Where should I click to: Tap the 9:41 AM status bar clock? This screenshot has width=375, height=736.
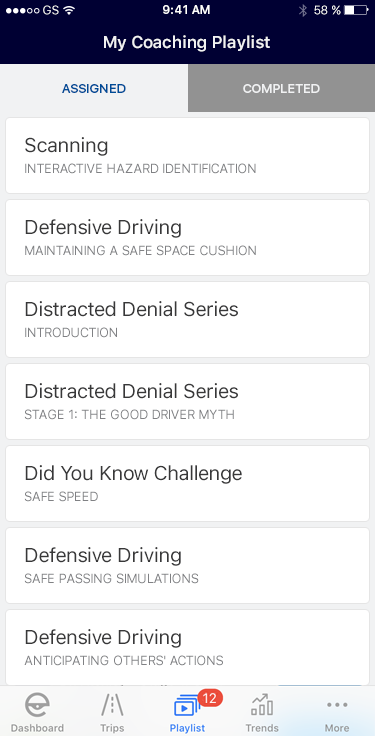[186, 10]
